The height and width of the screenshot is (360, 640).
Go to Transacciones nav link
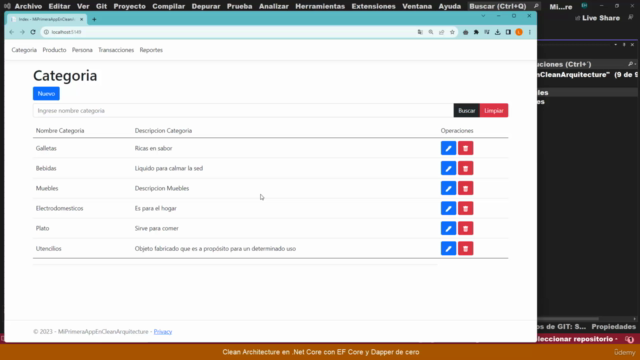point(116,50)
